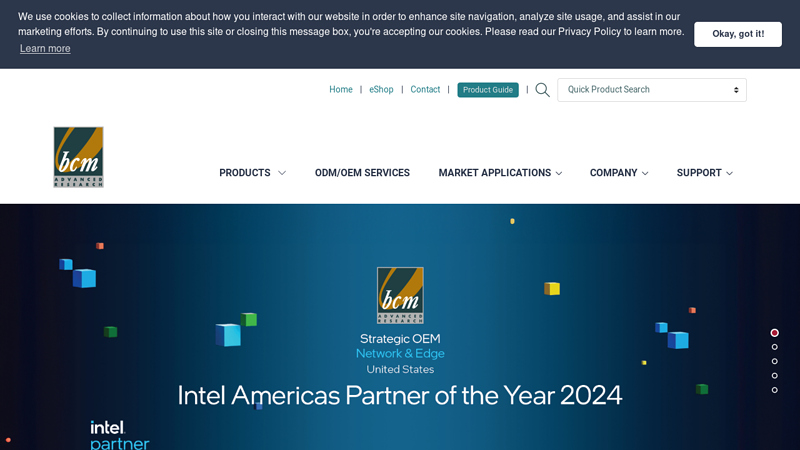Click the Product Guide button
Viewport: 800px width, 450px height.
pos(488,90)
